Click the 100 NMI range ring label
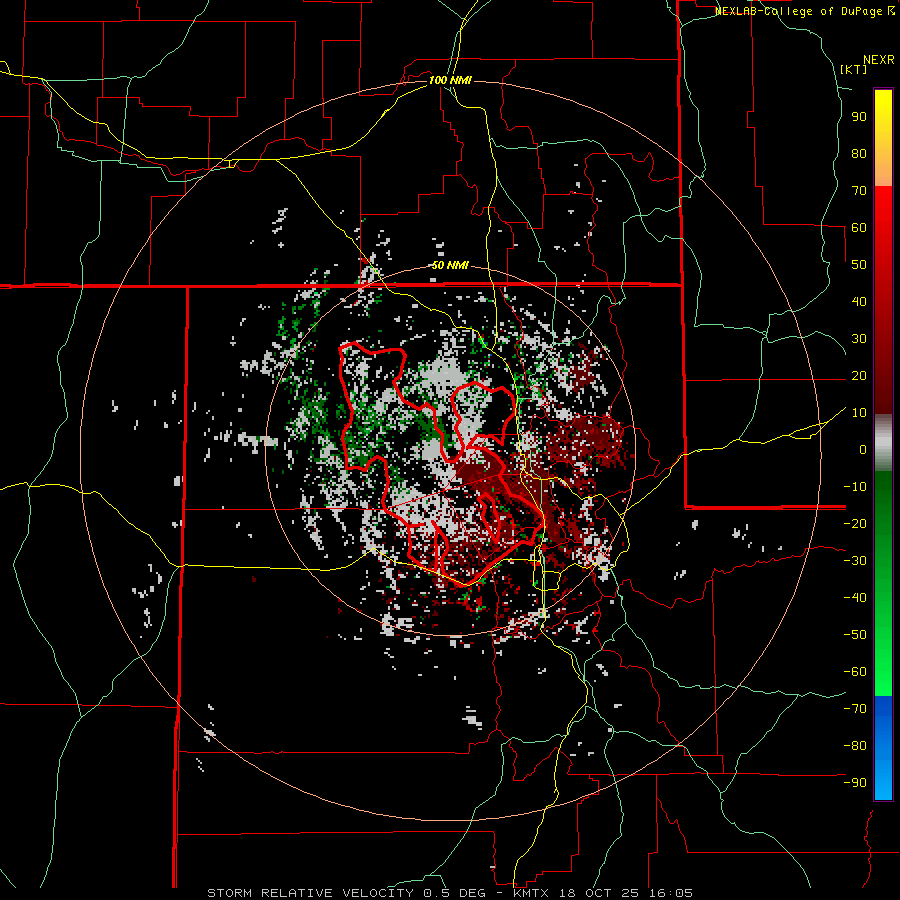 tap(450, 80)
